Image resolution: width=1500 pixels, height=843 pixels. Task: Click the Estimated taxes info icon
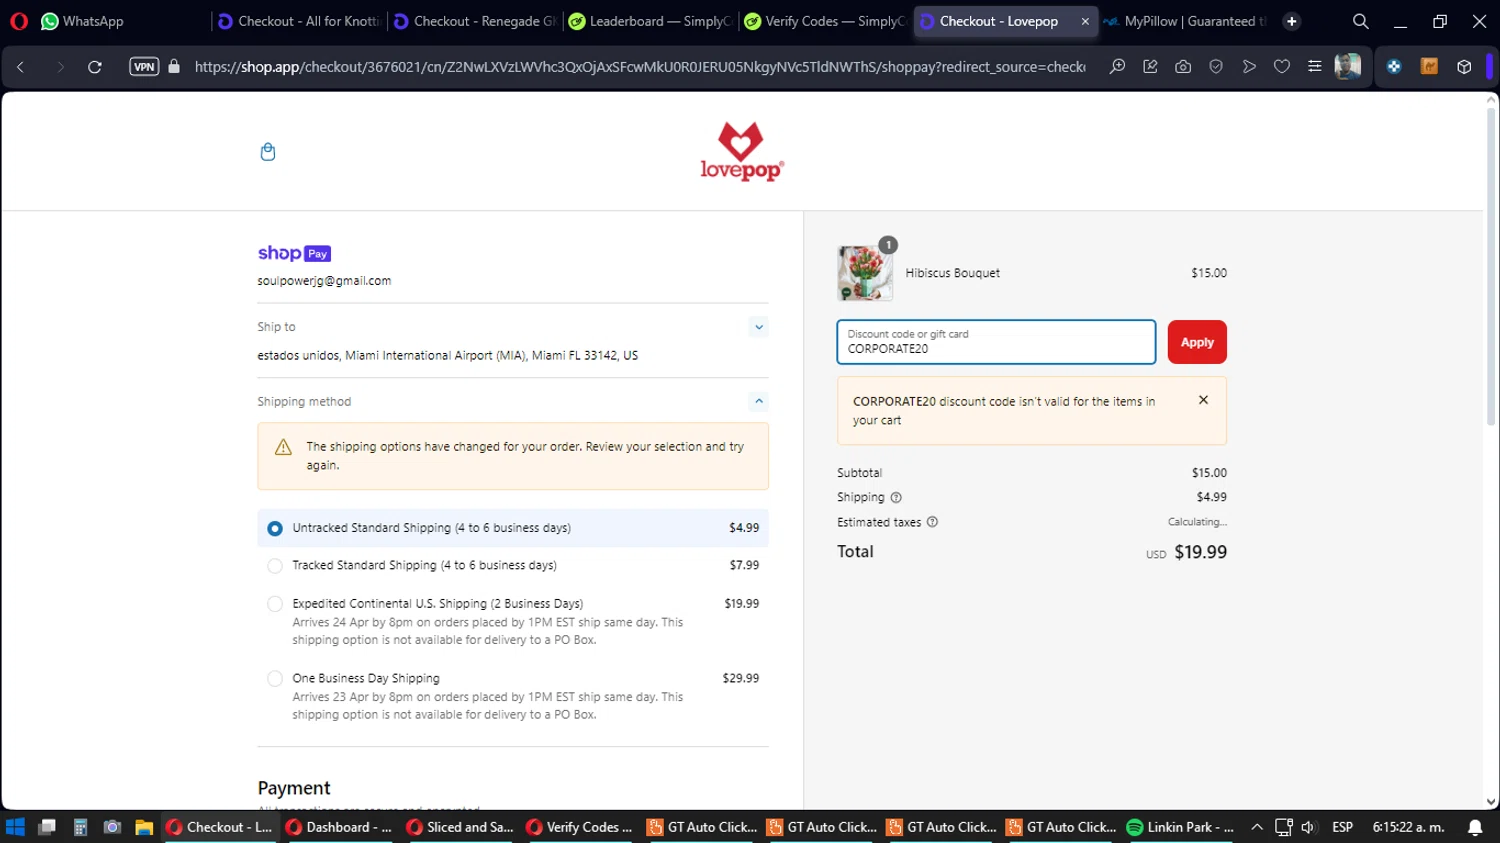[x=932, y=522]
